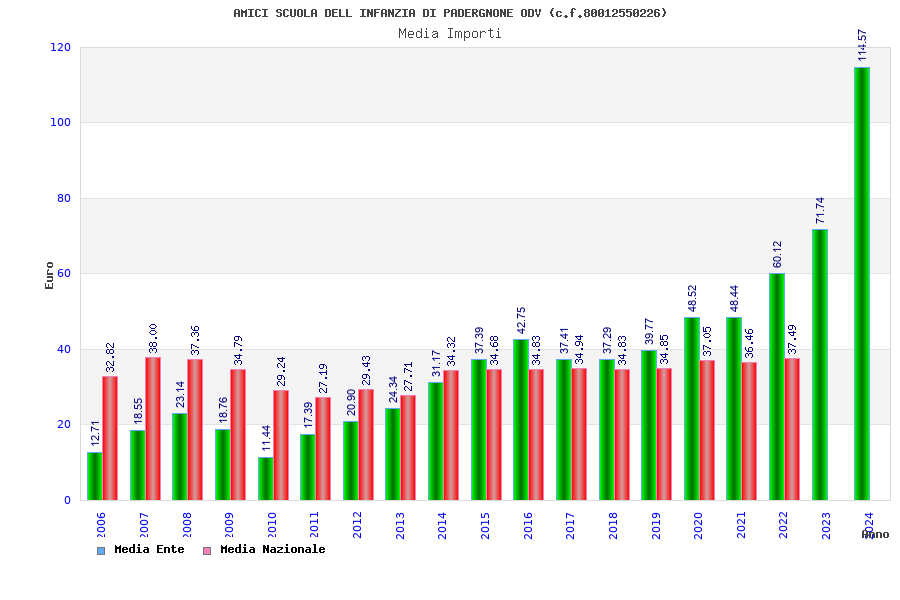Click the 37.05 value label

coord(708,341)
